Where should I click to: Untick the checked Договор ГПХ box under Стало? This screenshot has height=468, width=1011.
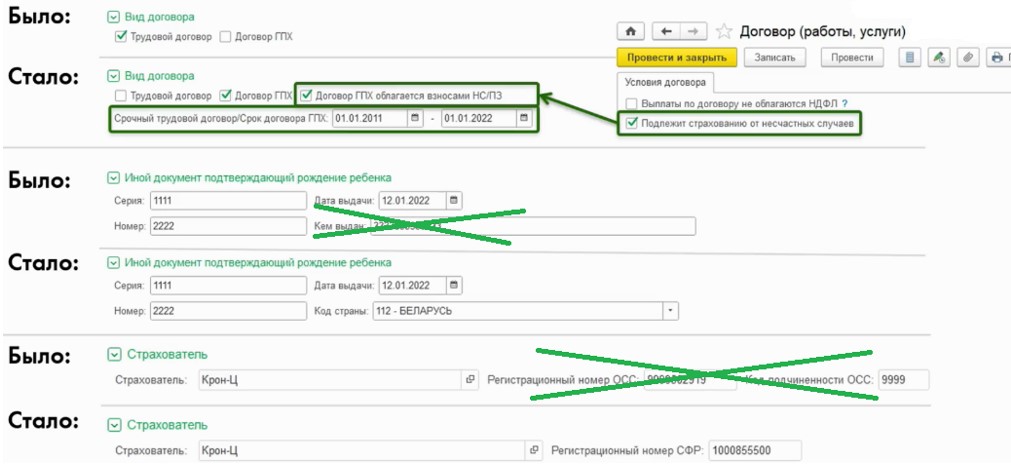(x=225, y=96)
